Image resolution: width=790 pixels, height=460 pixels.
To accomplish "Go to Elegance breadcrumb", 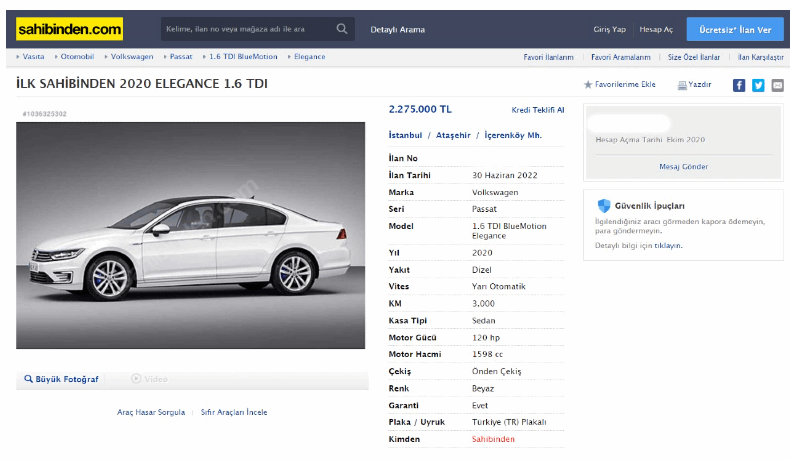I will [309, 56].
